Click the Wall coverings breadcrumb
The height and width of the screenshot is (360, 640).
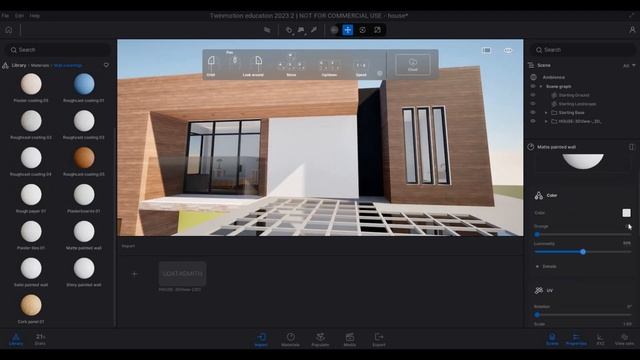[x=68, y=65]
